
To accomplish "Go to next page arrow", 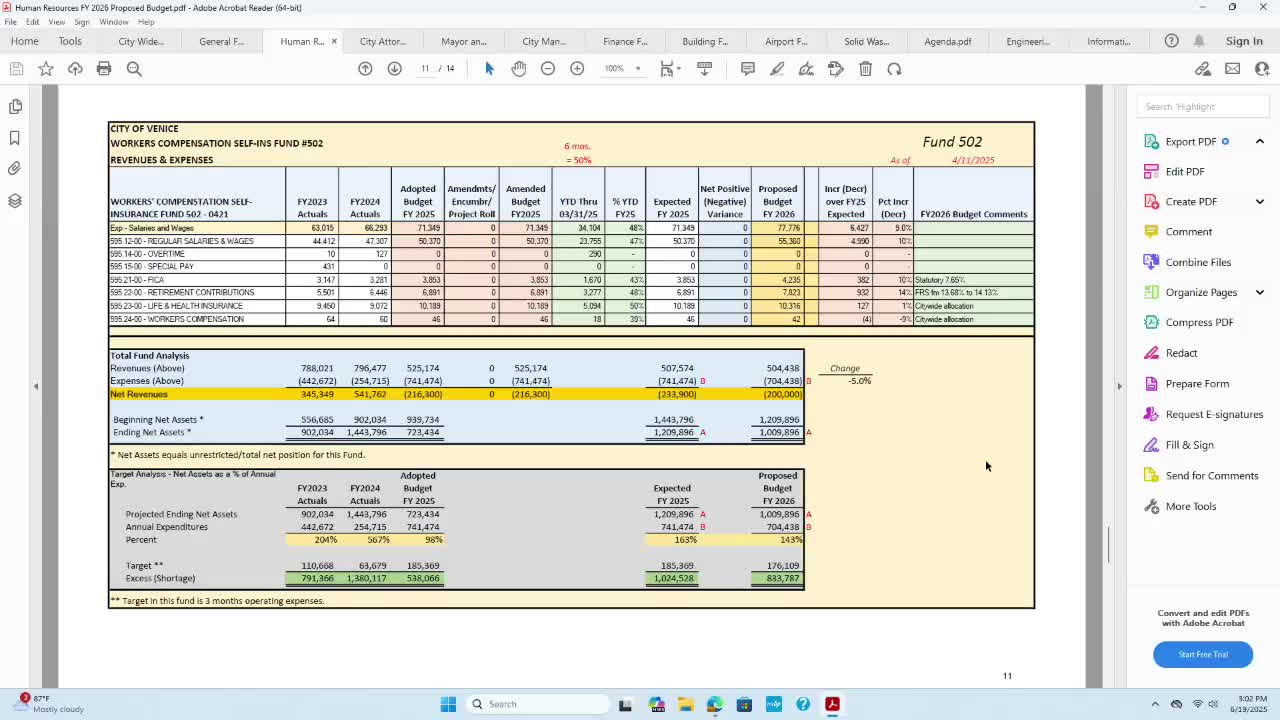I will point(394,68).
